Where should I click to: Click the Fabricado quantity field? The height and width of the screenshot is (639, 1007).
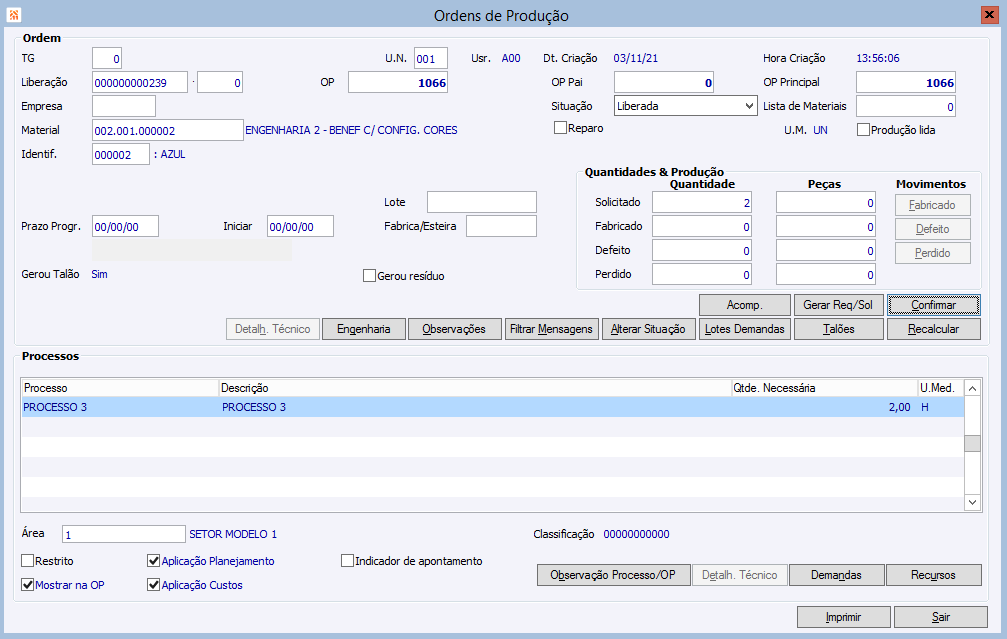(x=702, y=226)
